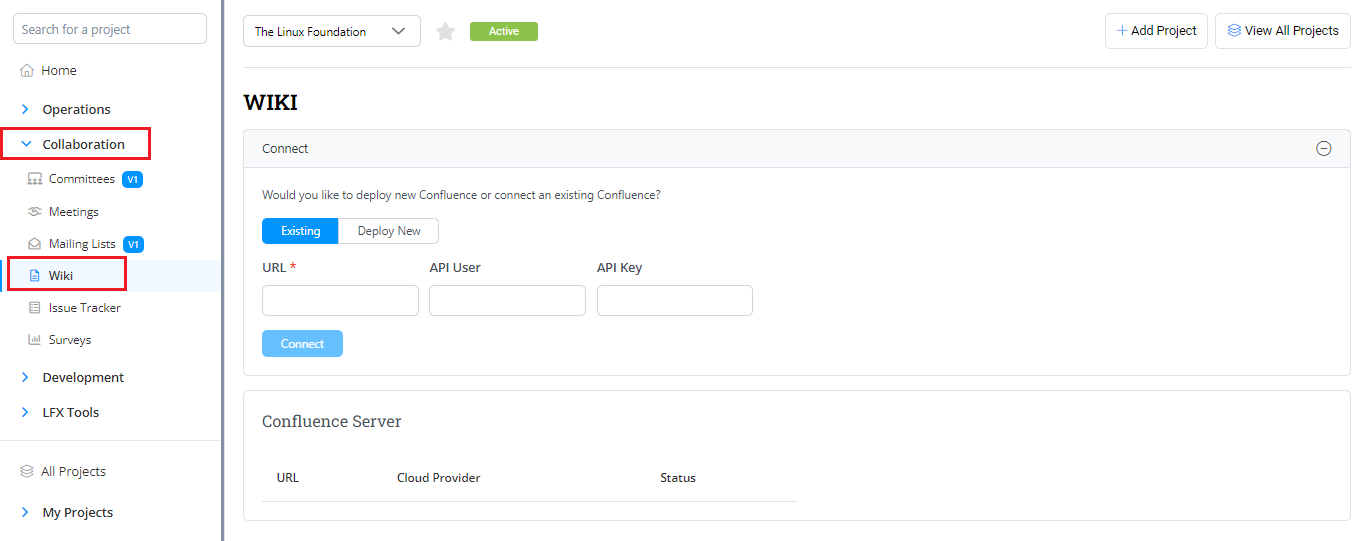This screenshot has height=541, width=1365.
Task: Open the Wiki menu item
Action: click(61, 276)
